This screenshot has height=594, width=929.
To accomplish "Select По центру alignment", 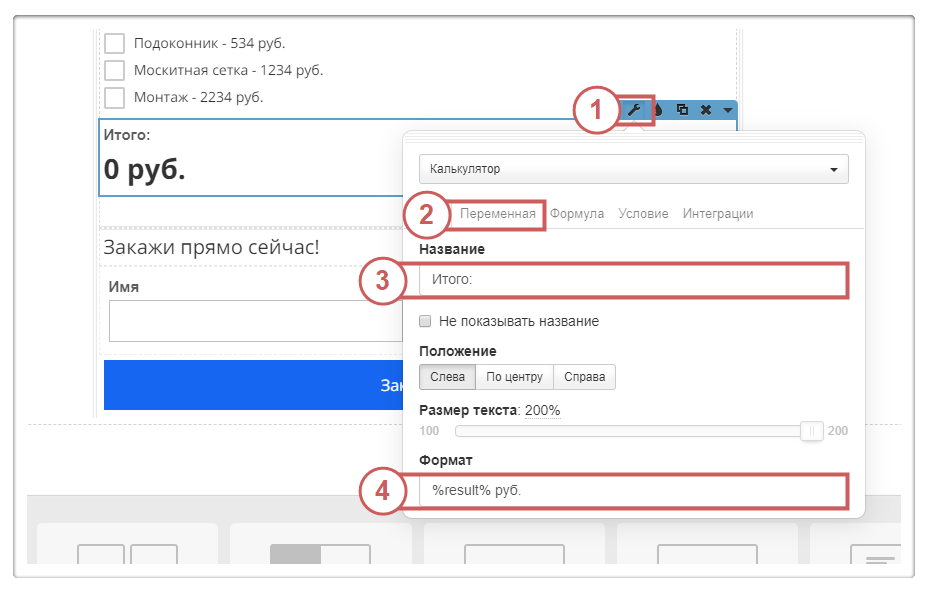I will (514, 377).
